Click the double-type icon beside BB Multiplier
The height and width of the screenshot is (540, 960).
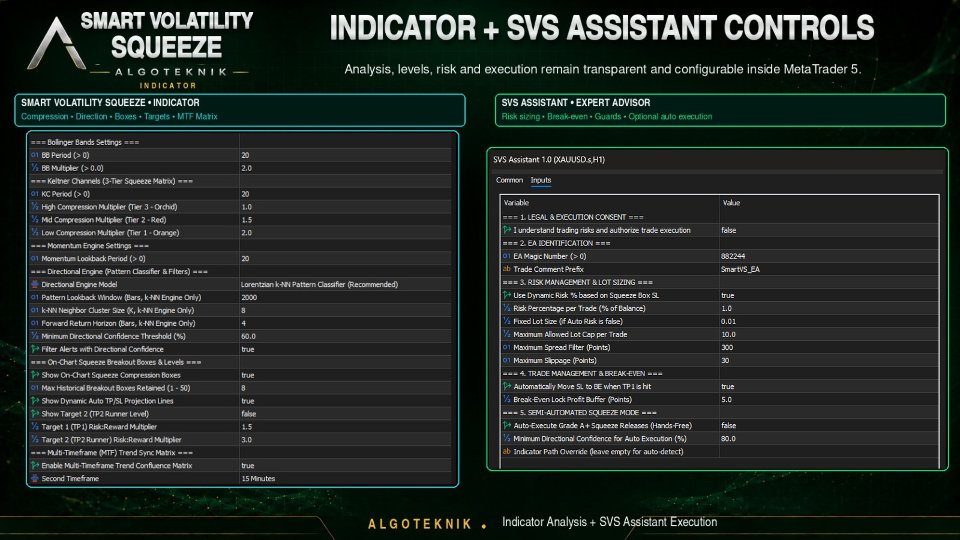coord(35,168)
